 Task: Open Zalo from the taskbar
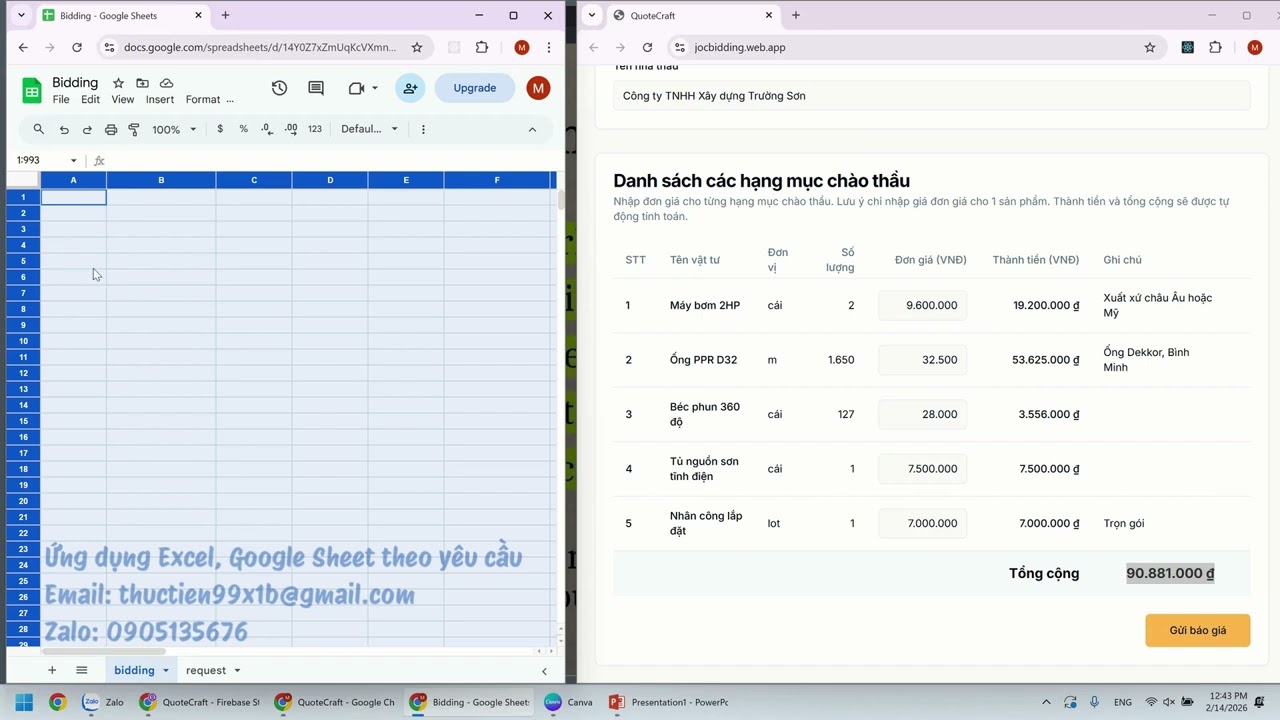(103, 702)
